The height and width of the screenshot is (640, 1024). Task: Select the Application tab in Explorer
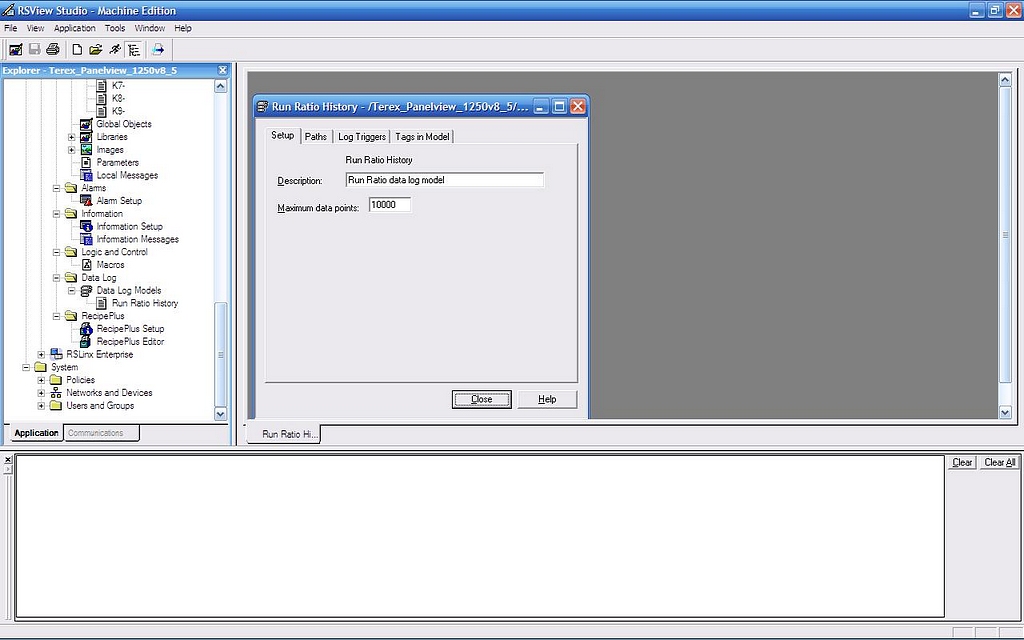(36, 433)
